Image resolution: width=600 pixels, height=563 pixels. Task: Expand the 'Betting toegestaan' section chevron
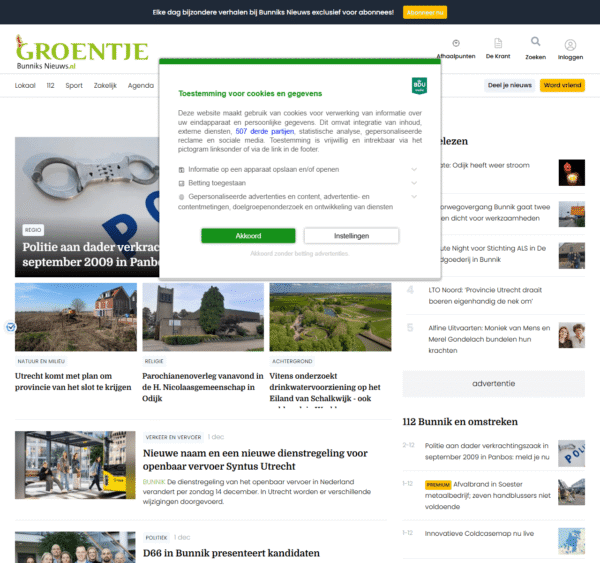click(x=414, y=183)
